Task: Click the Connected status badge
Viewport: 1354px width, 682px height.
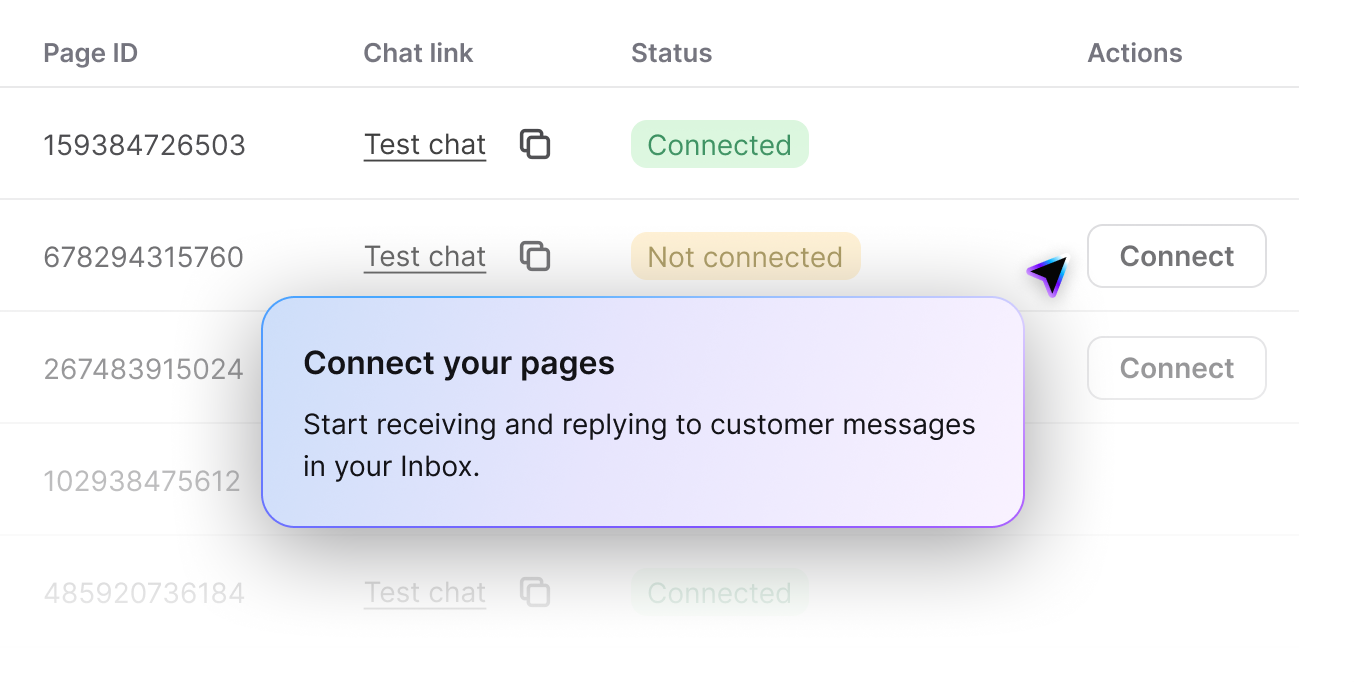Action: pos(719,144)
